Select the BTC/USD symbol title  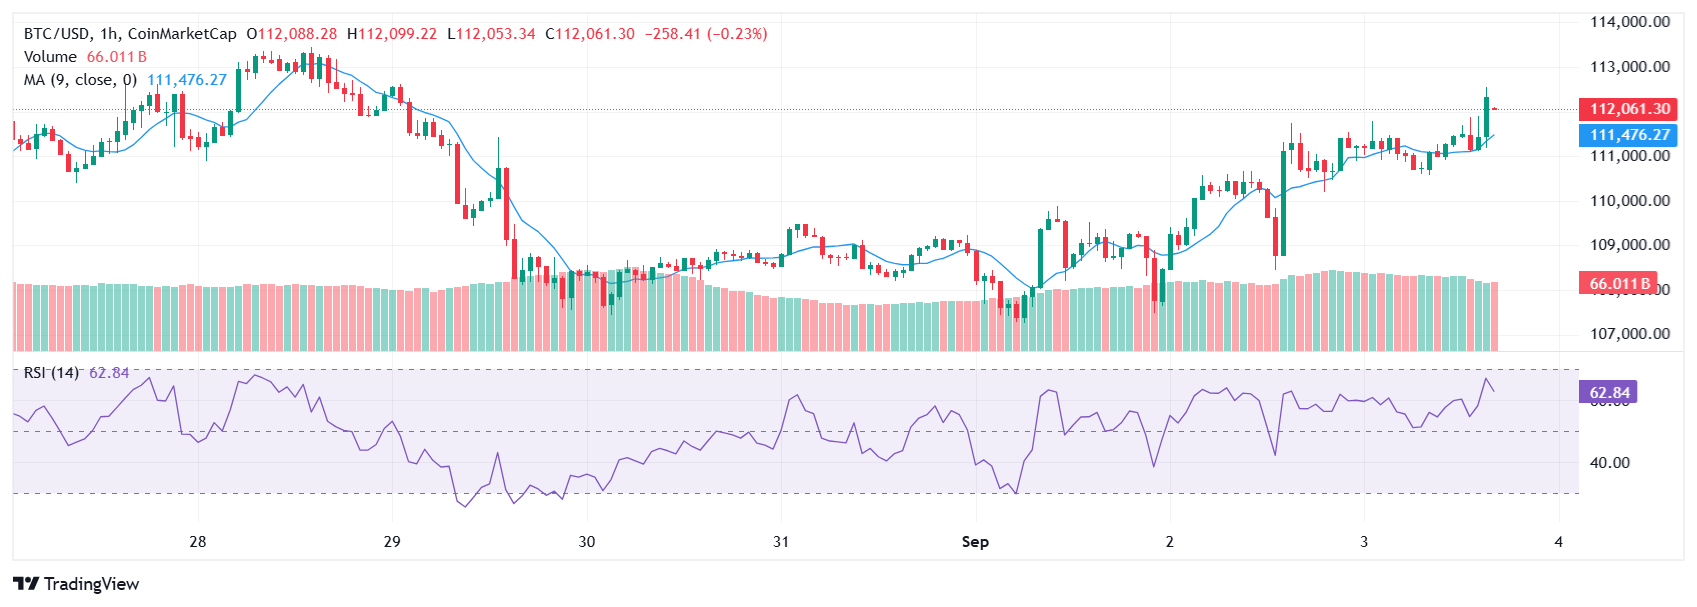point(57,34)
